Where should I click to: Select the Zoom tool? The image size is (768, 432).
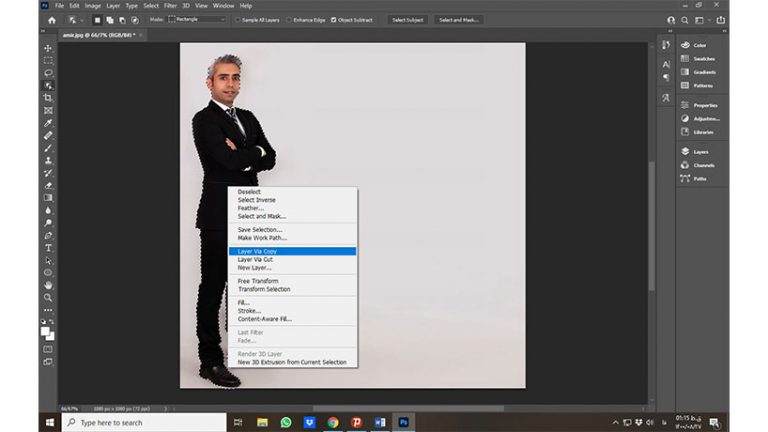[48, 297]
